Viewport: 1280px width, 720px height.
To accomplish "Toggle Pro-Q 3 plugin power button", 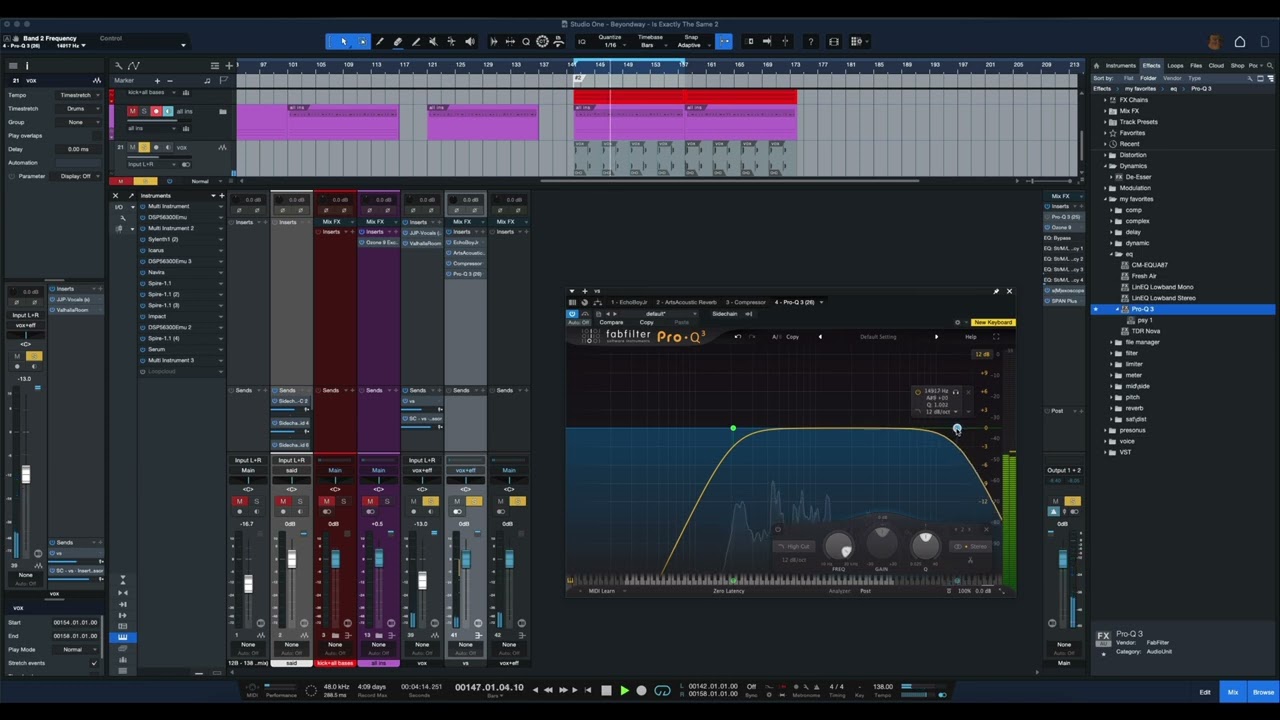I will click(x=573, y=314).
